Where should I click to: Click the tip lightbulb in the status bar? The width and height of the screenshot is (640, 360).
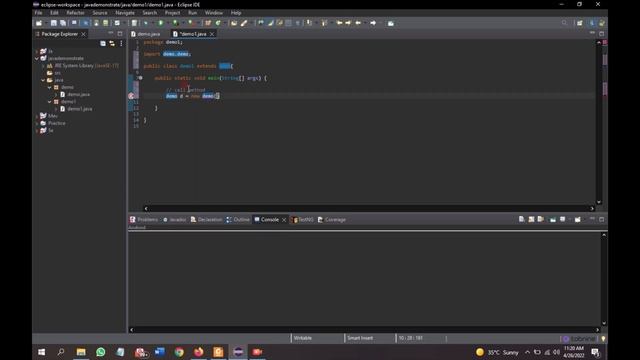(603, 339)
